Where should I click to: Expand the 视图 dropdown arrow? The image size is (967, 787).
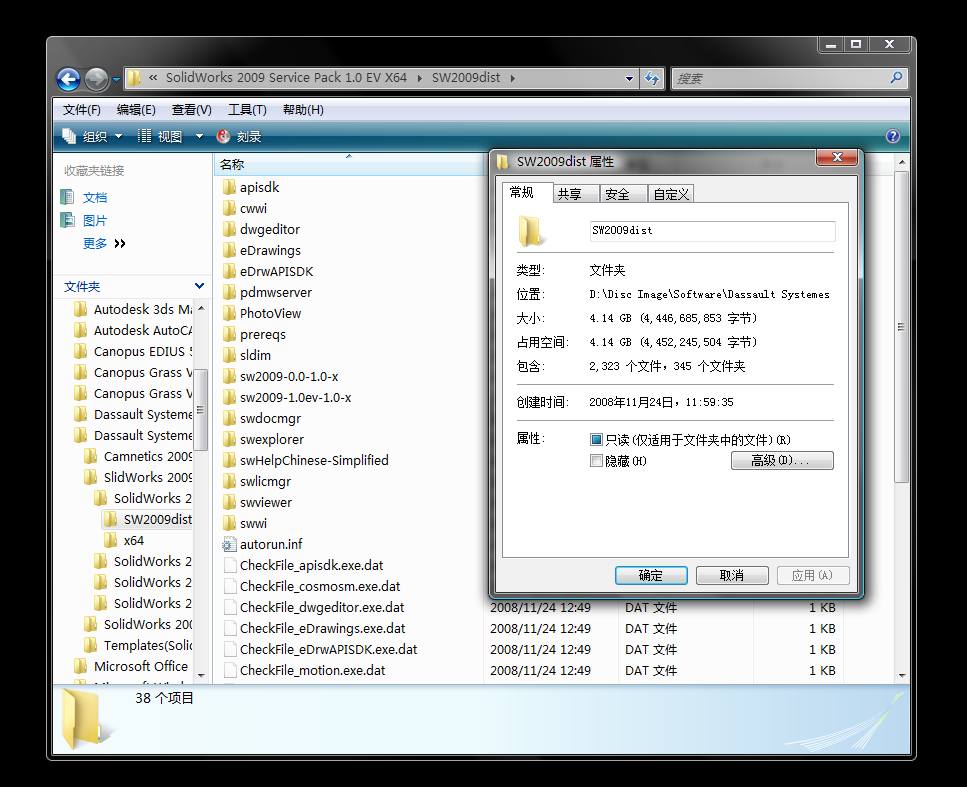point(199,136)
